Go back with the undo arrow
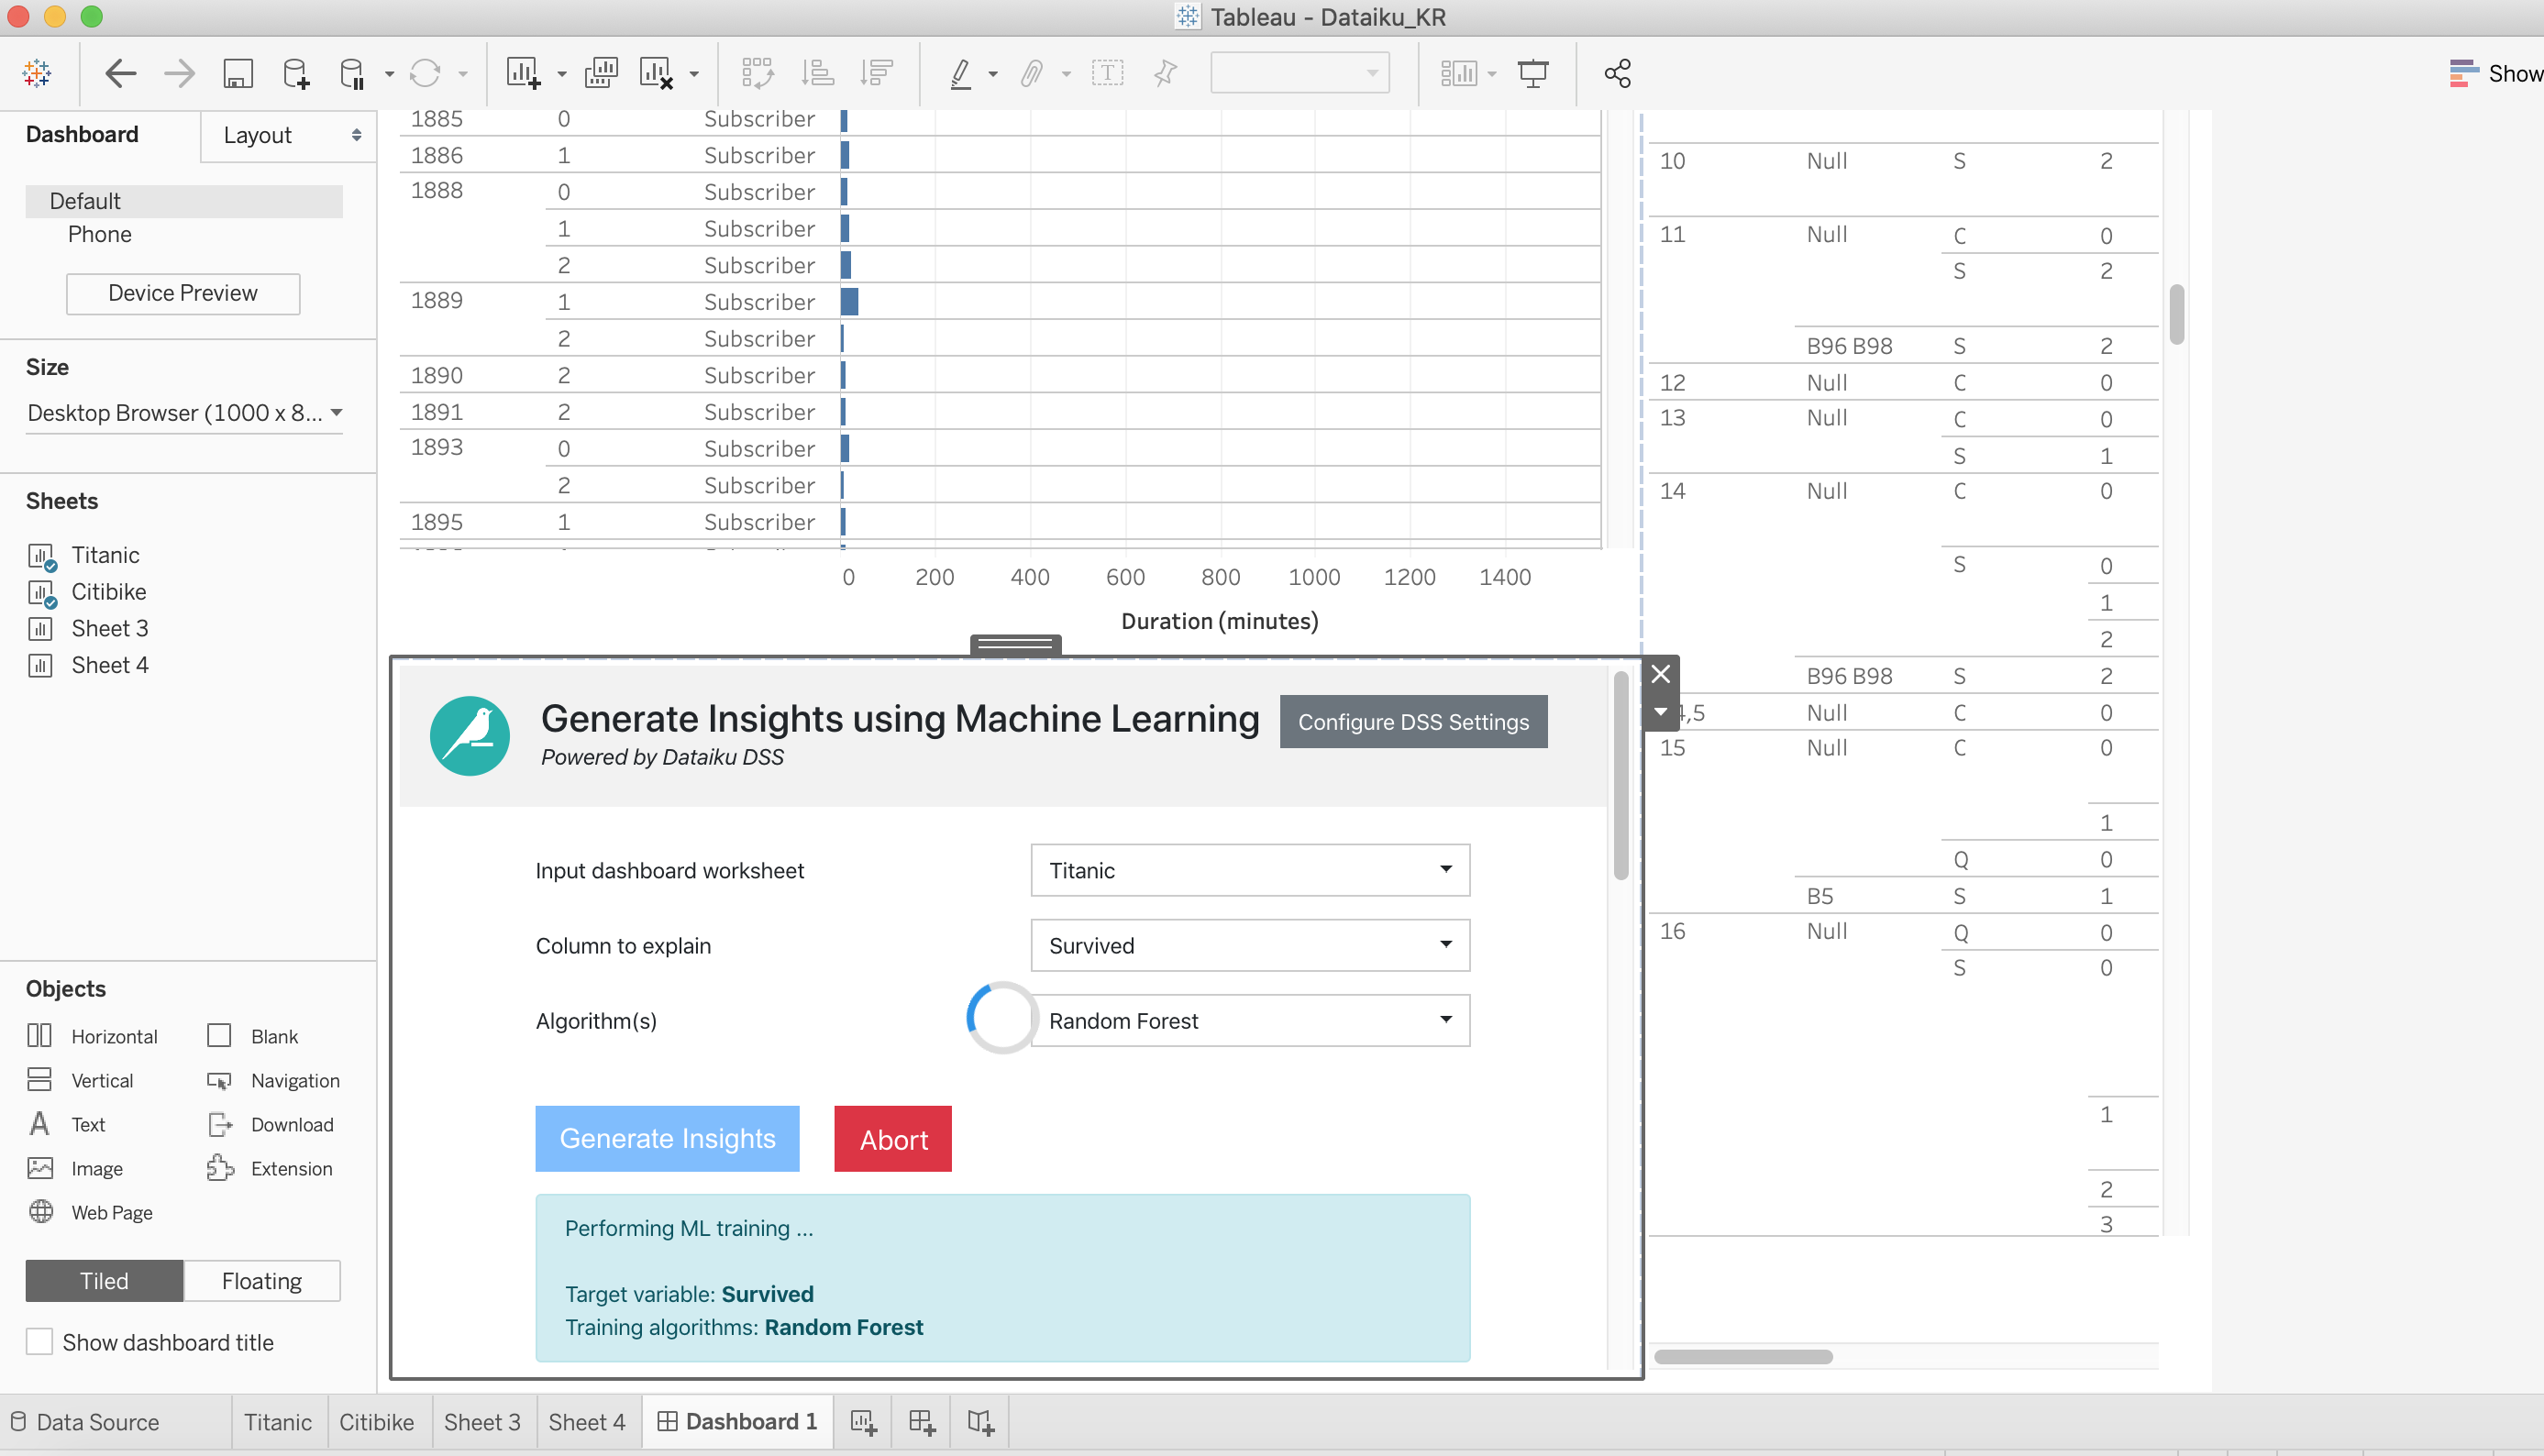The width and height of the screenshot is (2544, 1456). tap(121, 73)
